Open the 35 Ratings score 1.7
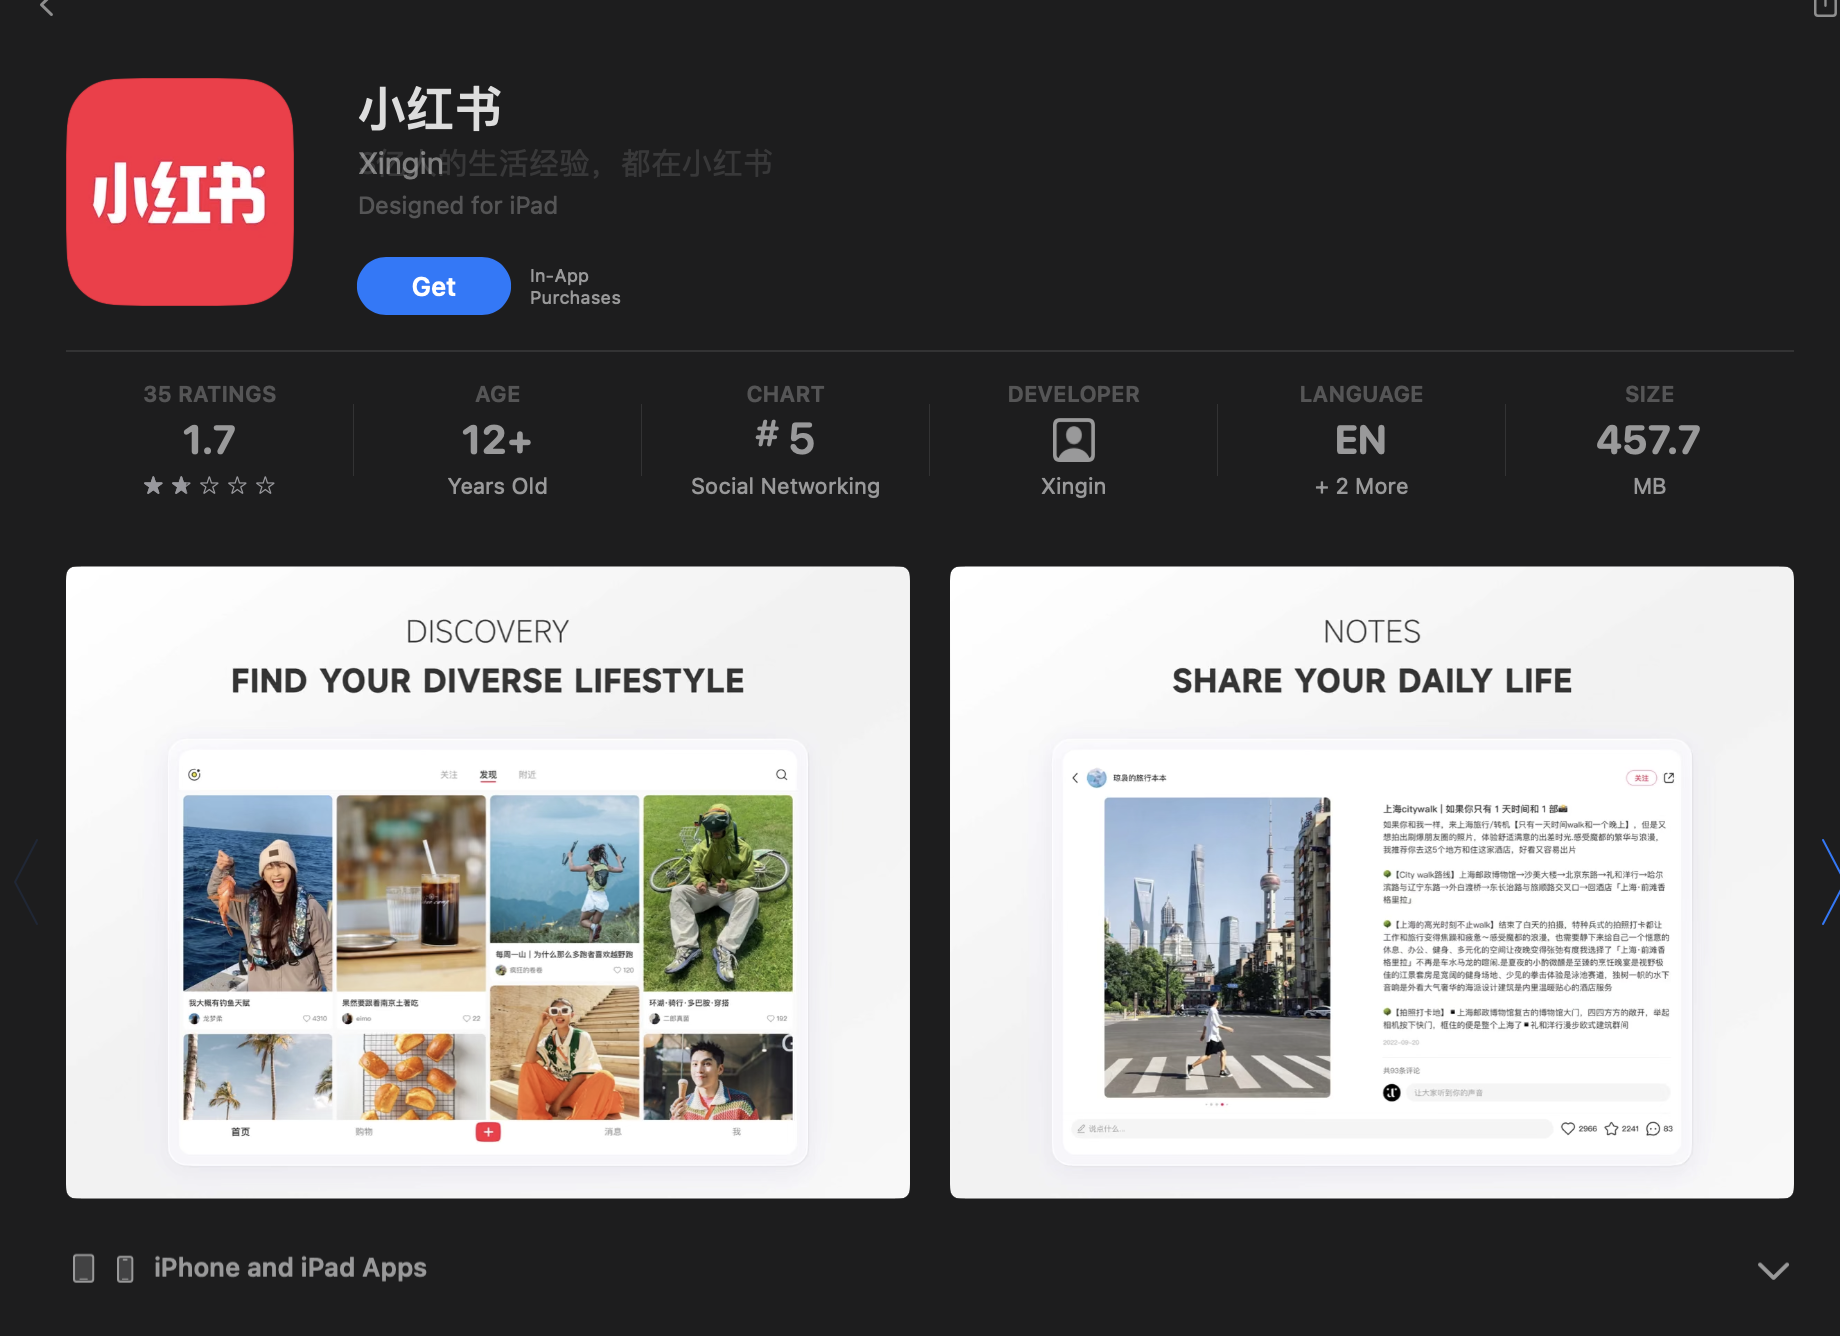This screenshot has width=1840, height=1336. click(x=209, y=440)
